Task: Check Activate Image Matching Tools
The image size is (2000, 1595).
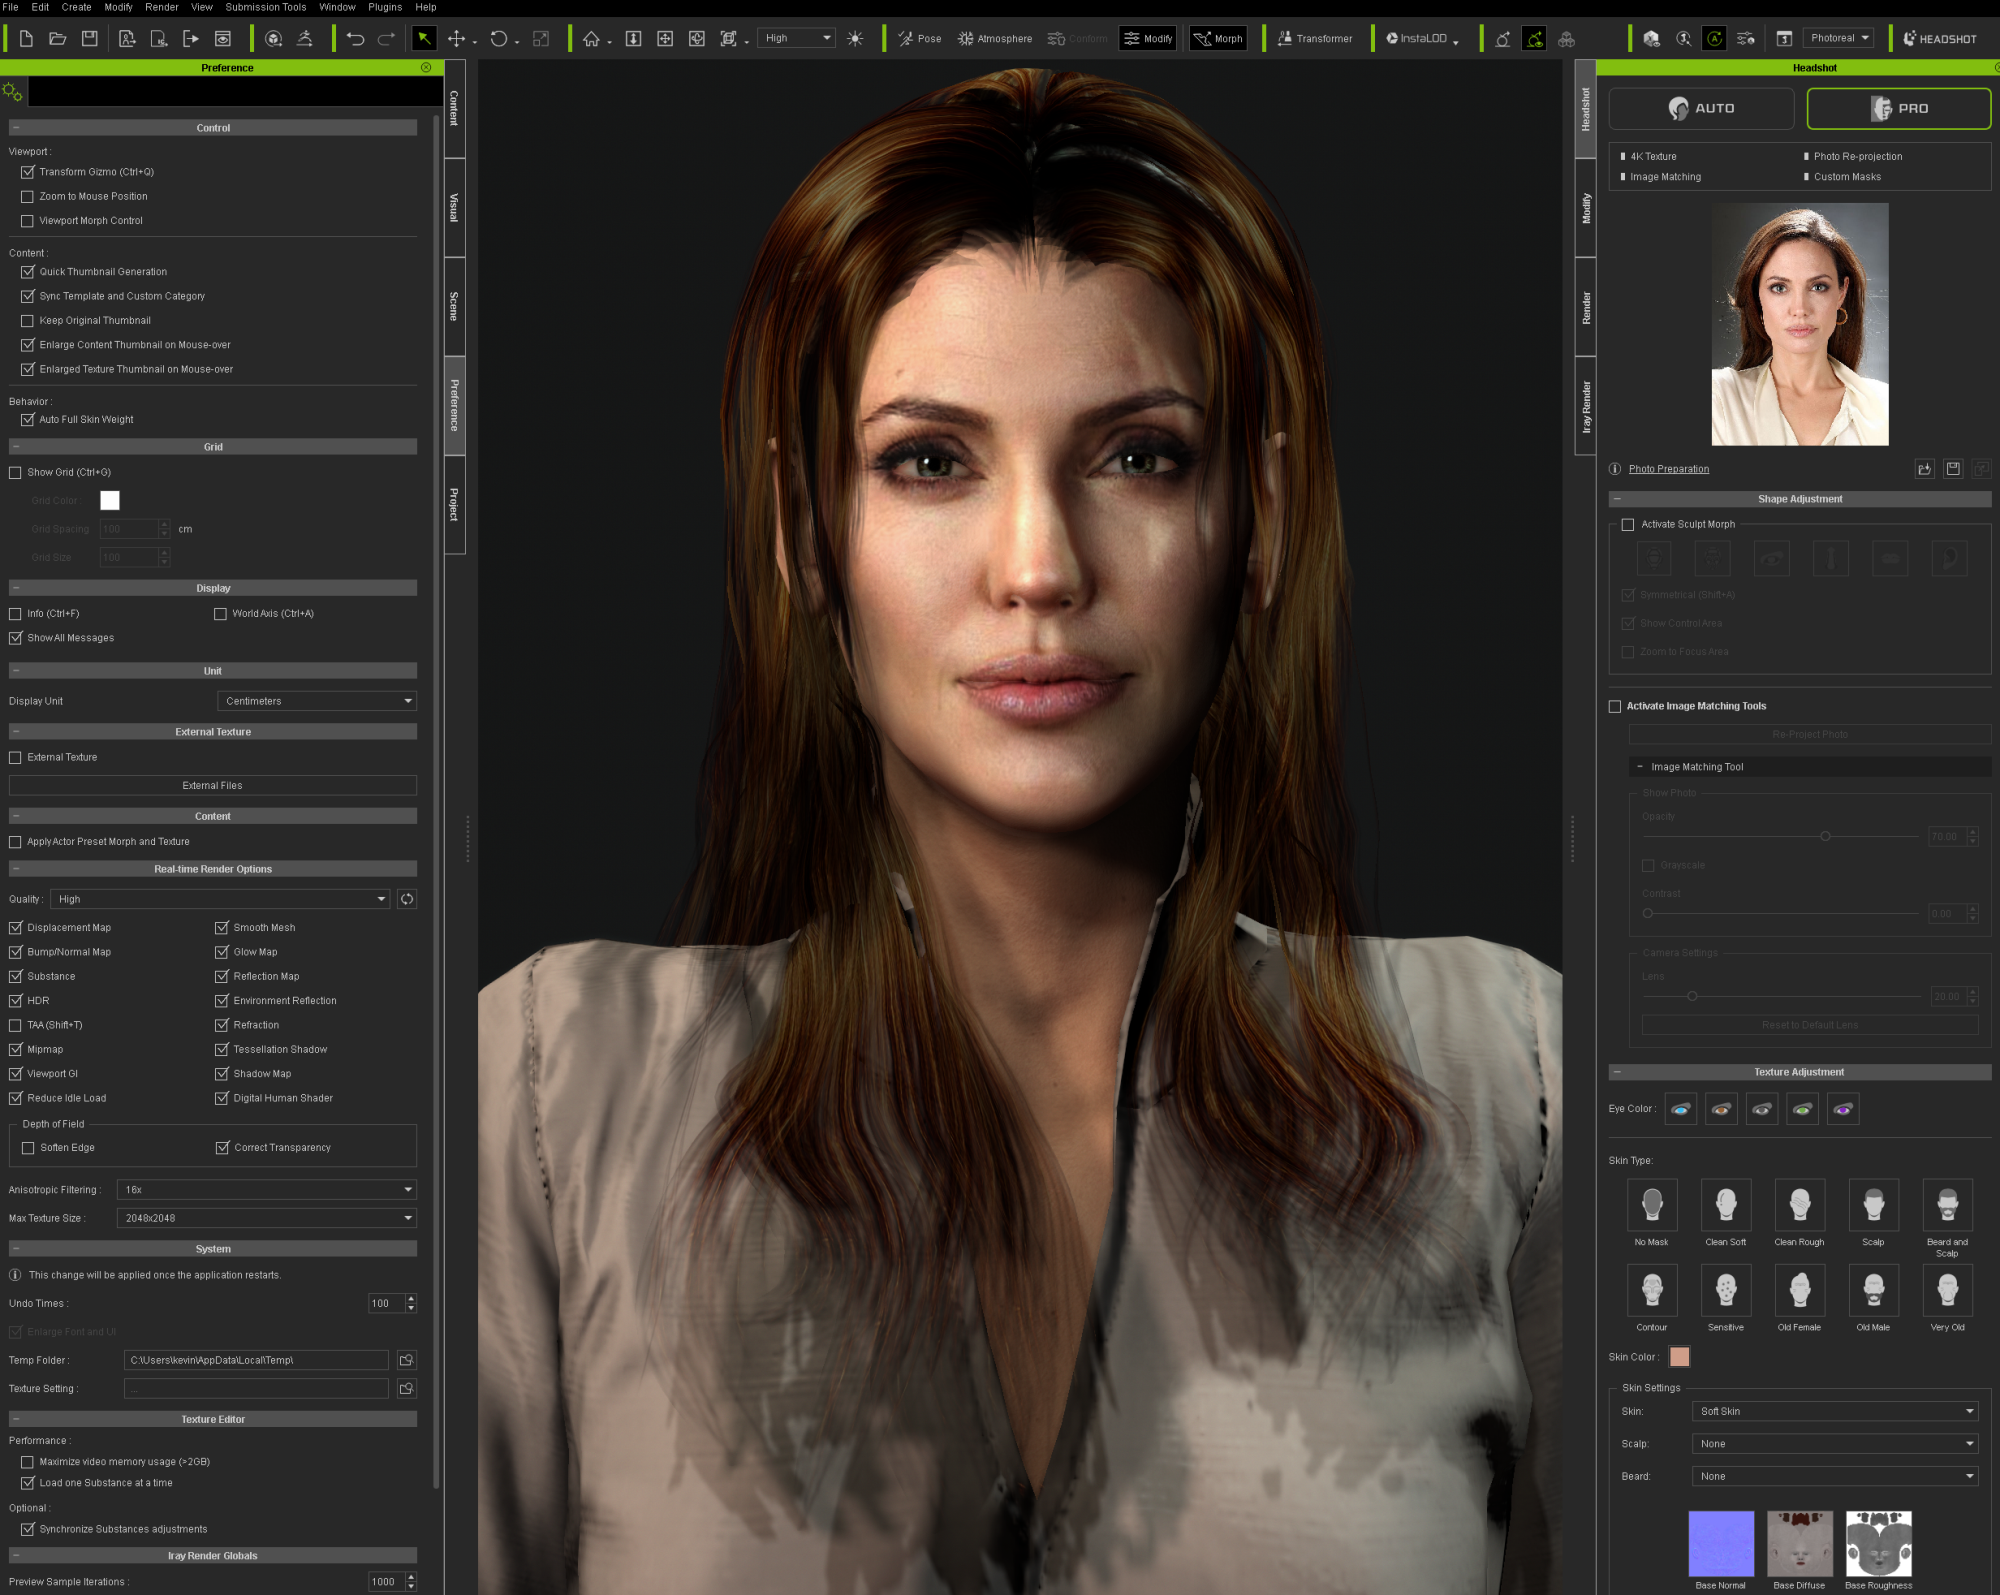Action: point(1615,706)
